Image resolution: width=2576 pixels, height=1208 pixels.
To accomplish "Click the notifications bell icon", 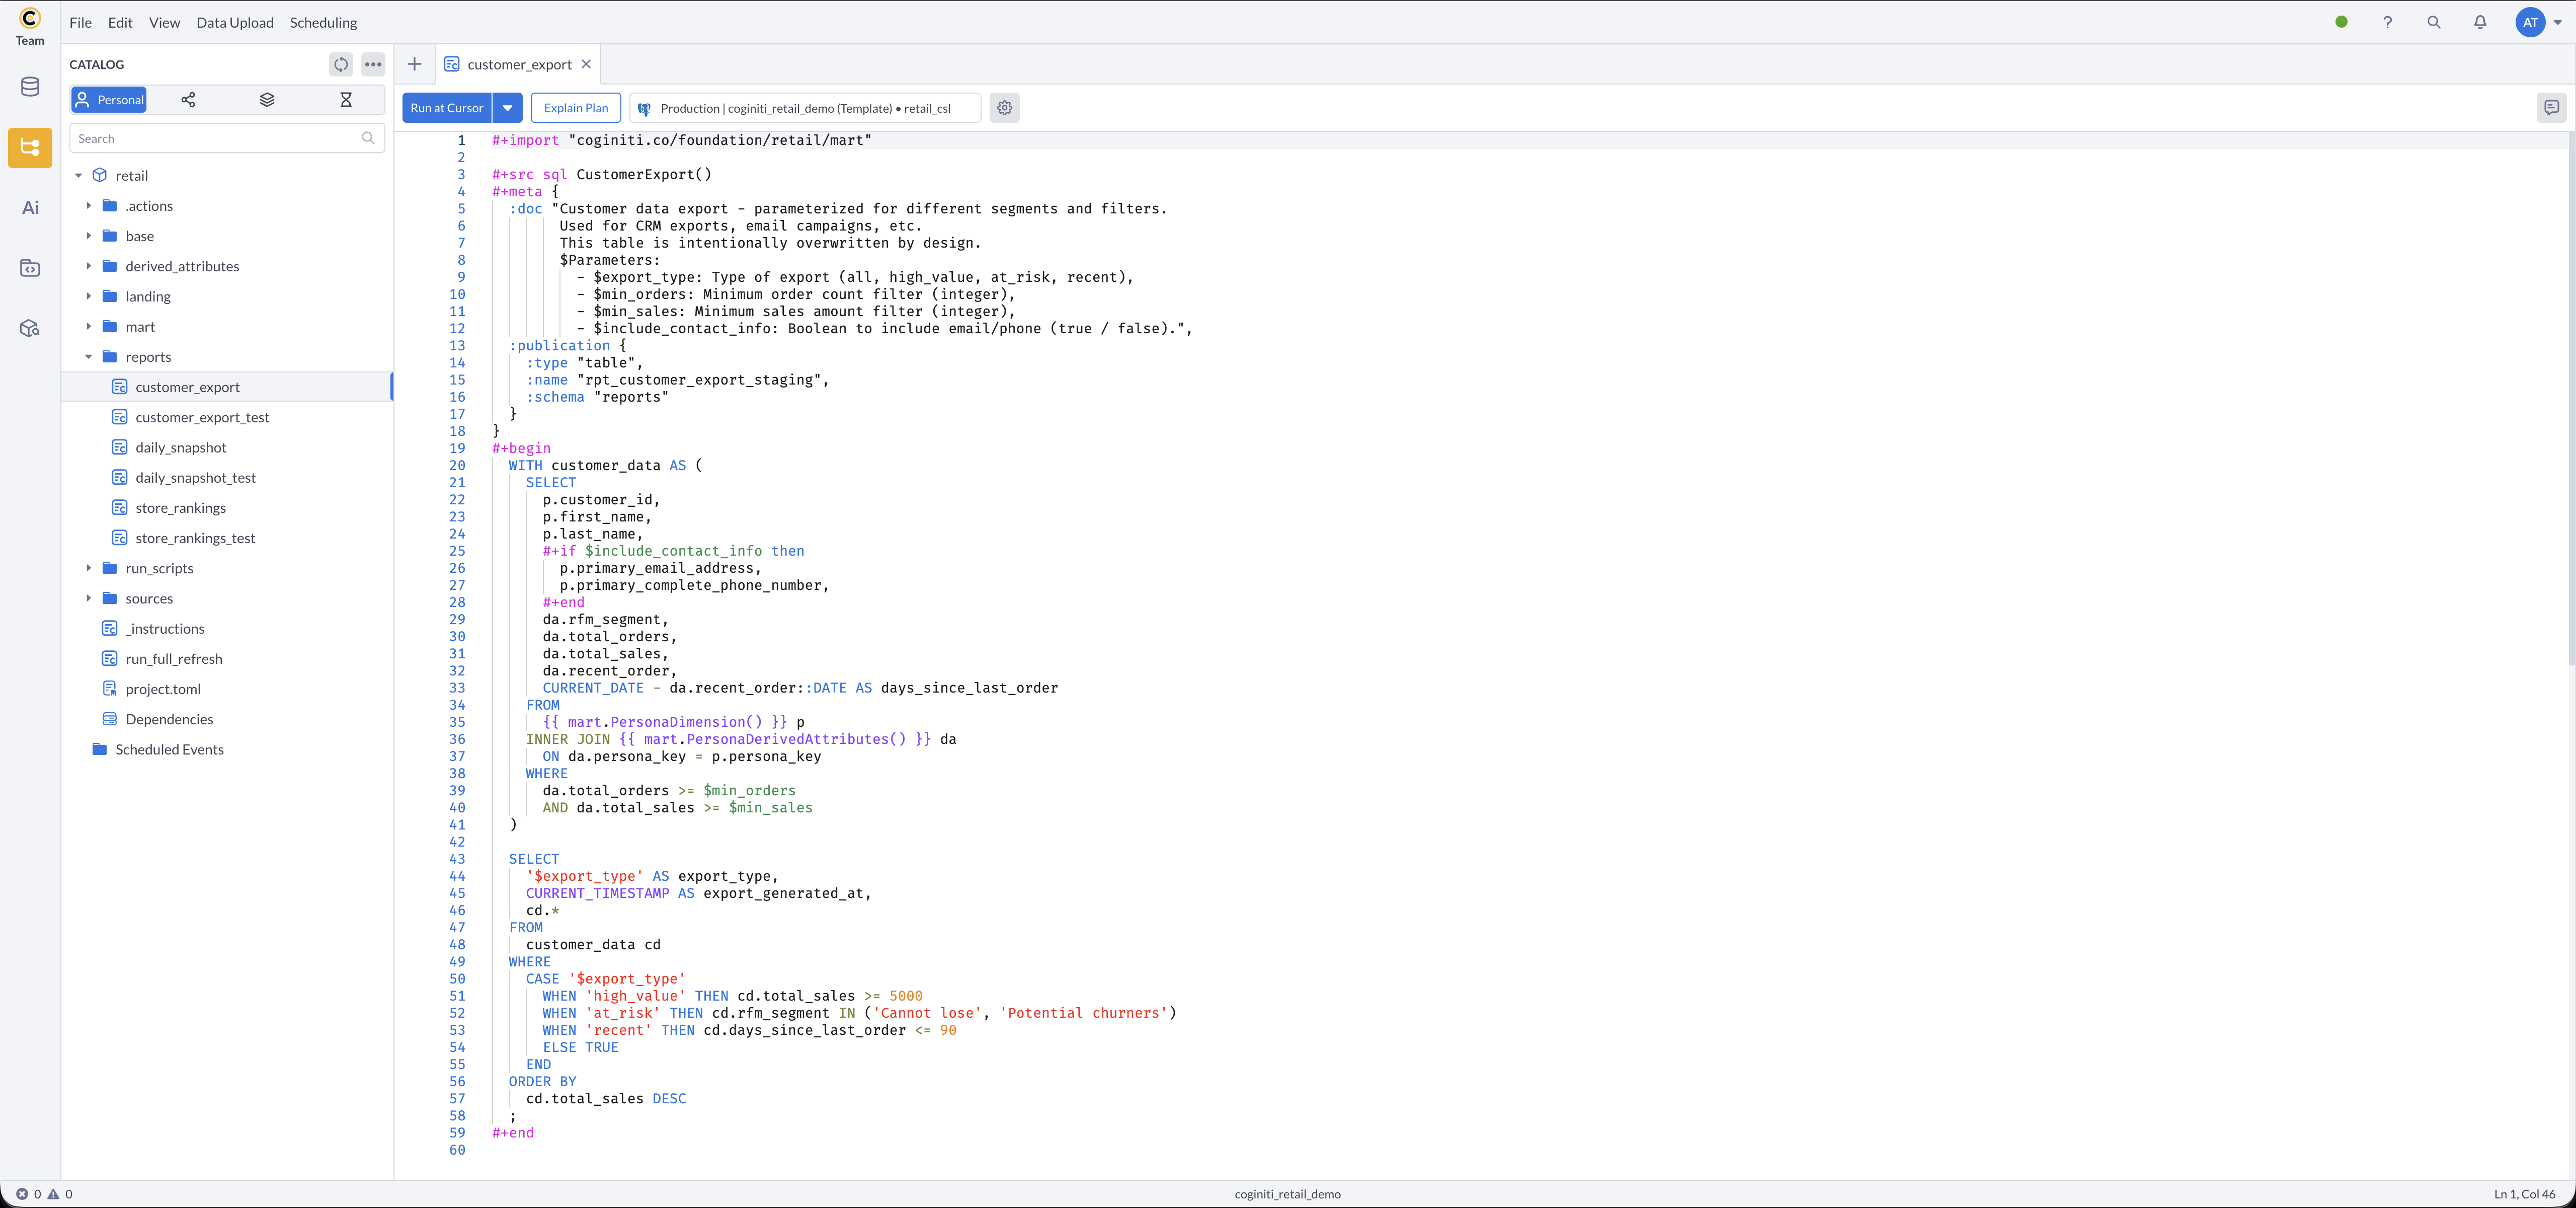I will (x=2481, y=21).
